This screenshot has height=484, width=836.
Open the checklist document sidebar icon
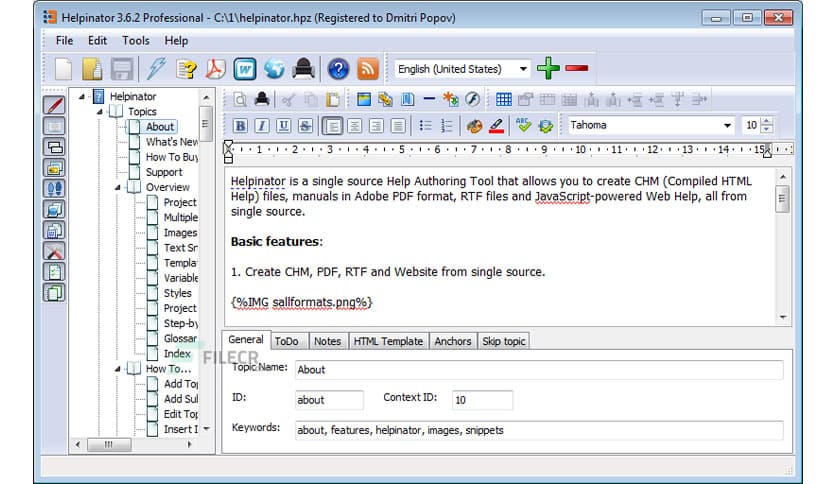(54, 272)
